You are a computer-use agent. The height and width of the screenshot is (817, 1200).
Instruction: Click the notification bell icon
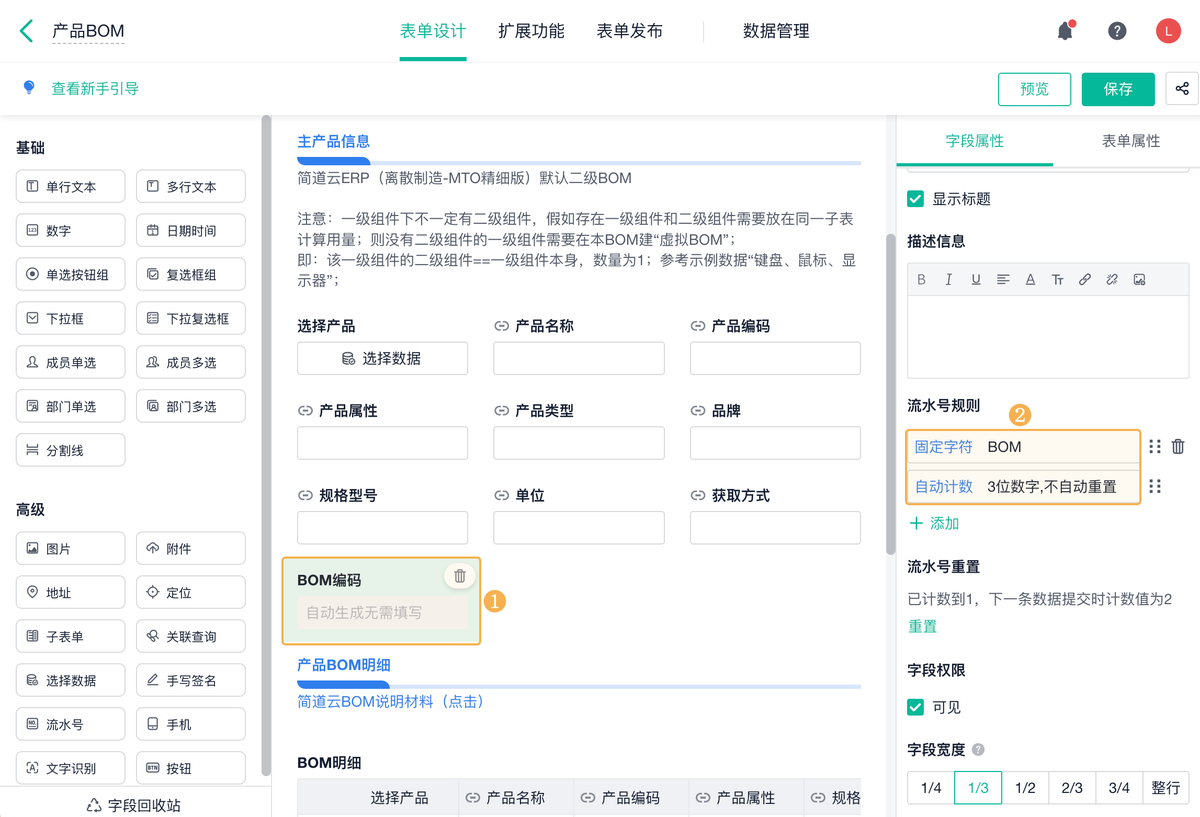pyautogui.click(x=1065, y=31)
